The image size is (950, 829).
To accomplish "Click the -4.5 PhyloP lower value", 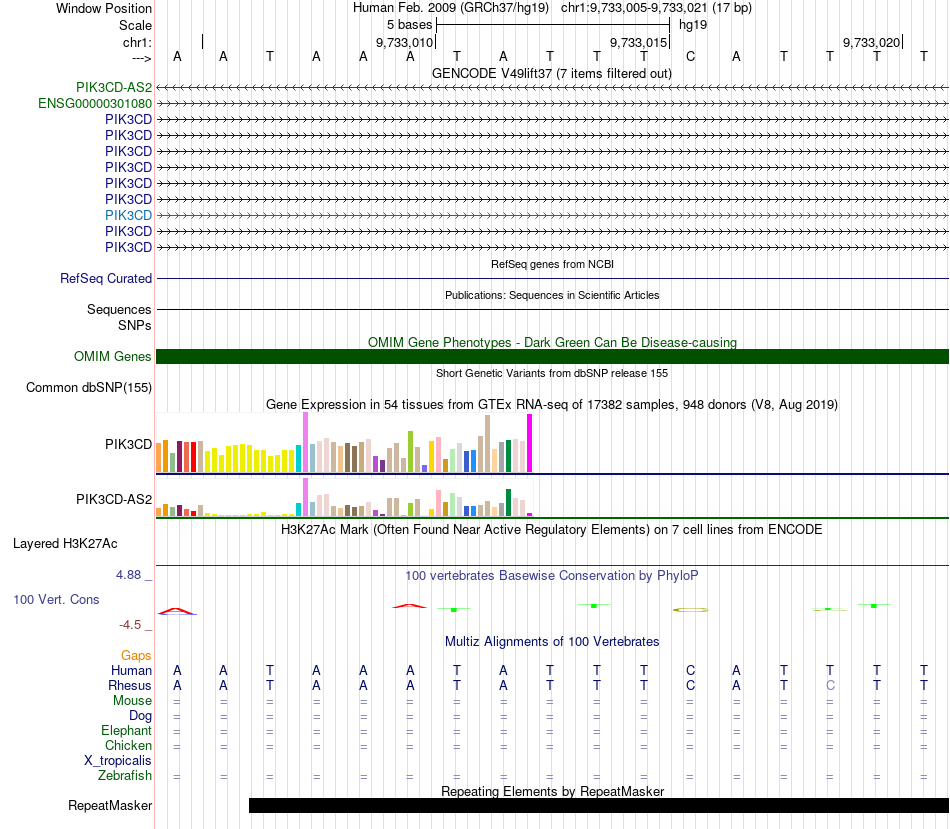I will [130, 625].
